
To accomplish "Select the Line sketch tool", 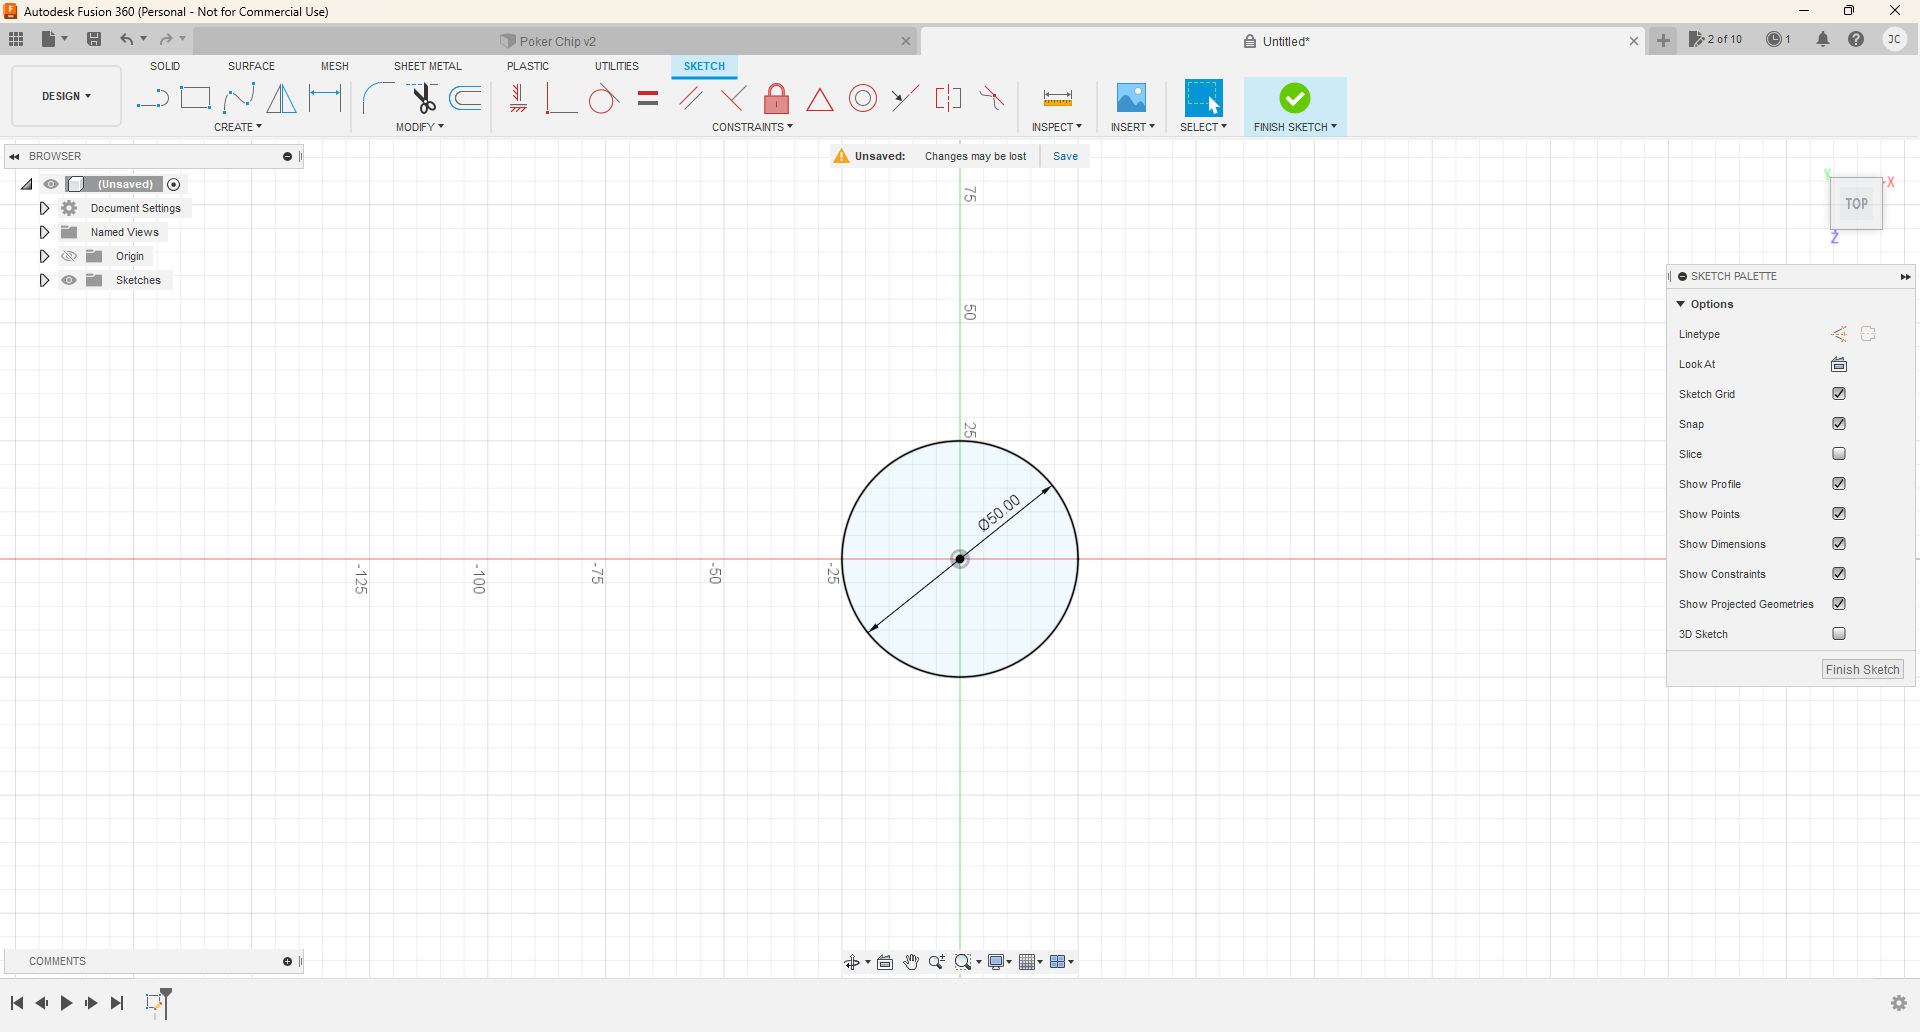I will 153,98.
